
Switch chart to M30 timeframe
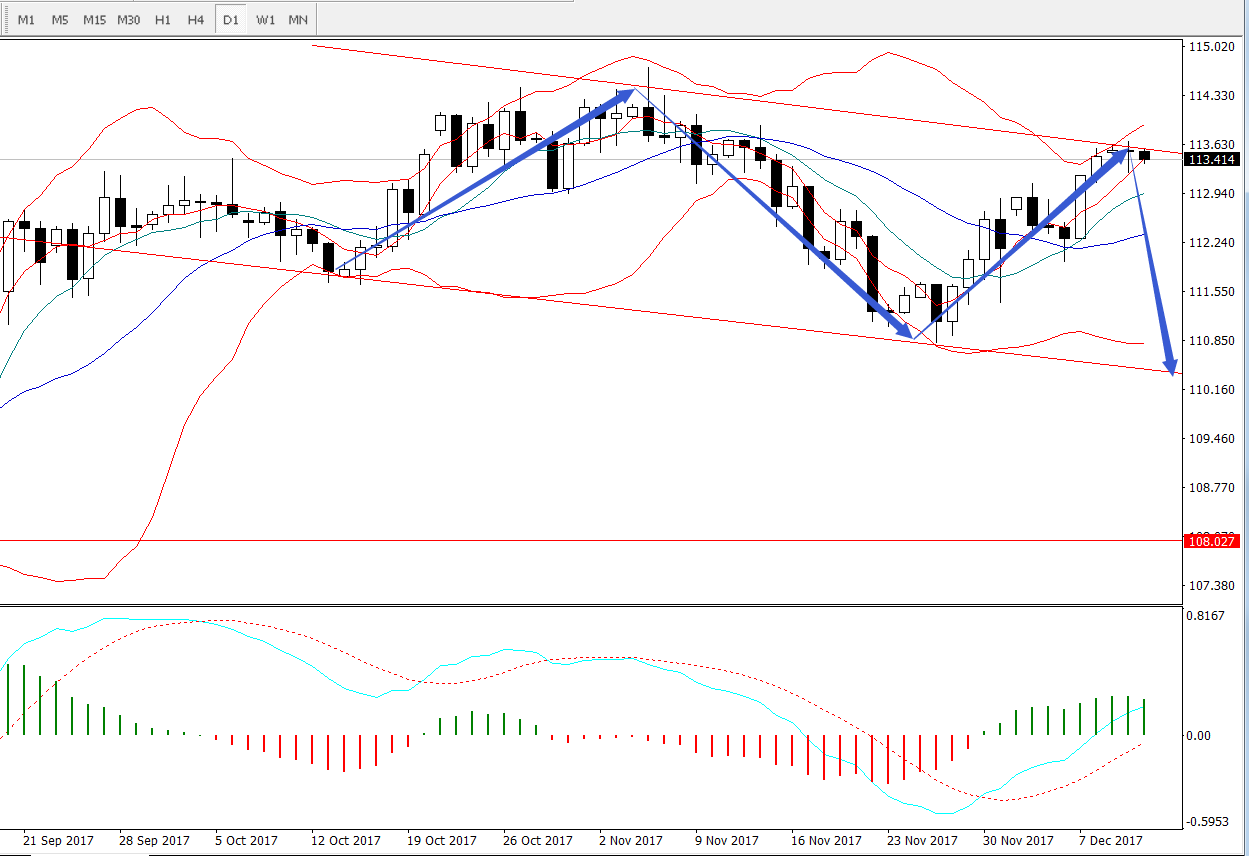[x=129, y=20]
